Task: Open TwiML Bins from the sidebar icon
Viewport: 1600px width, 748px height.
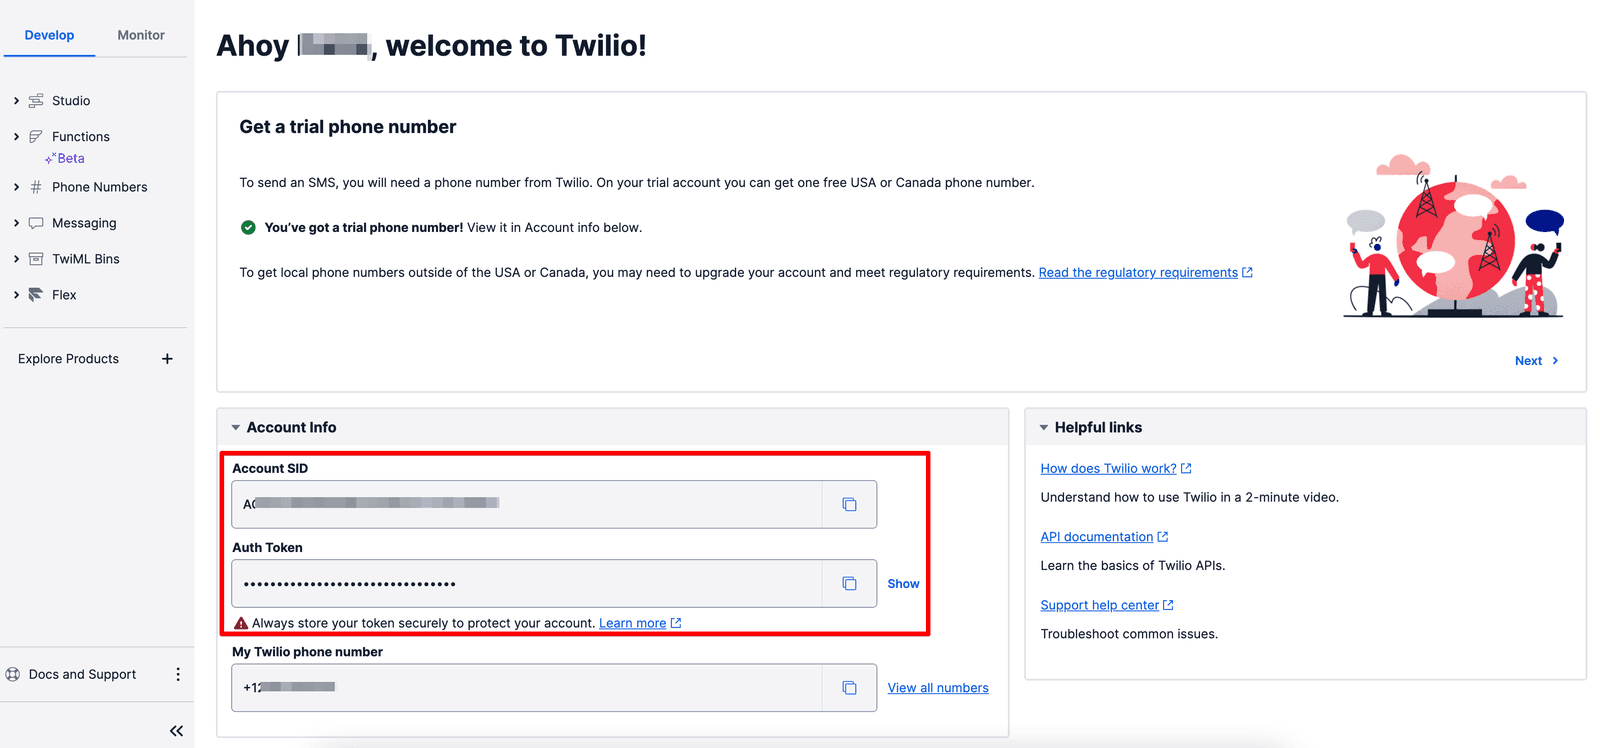Action: tap(36, 258)
